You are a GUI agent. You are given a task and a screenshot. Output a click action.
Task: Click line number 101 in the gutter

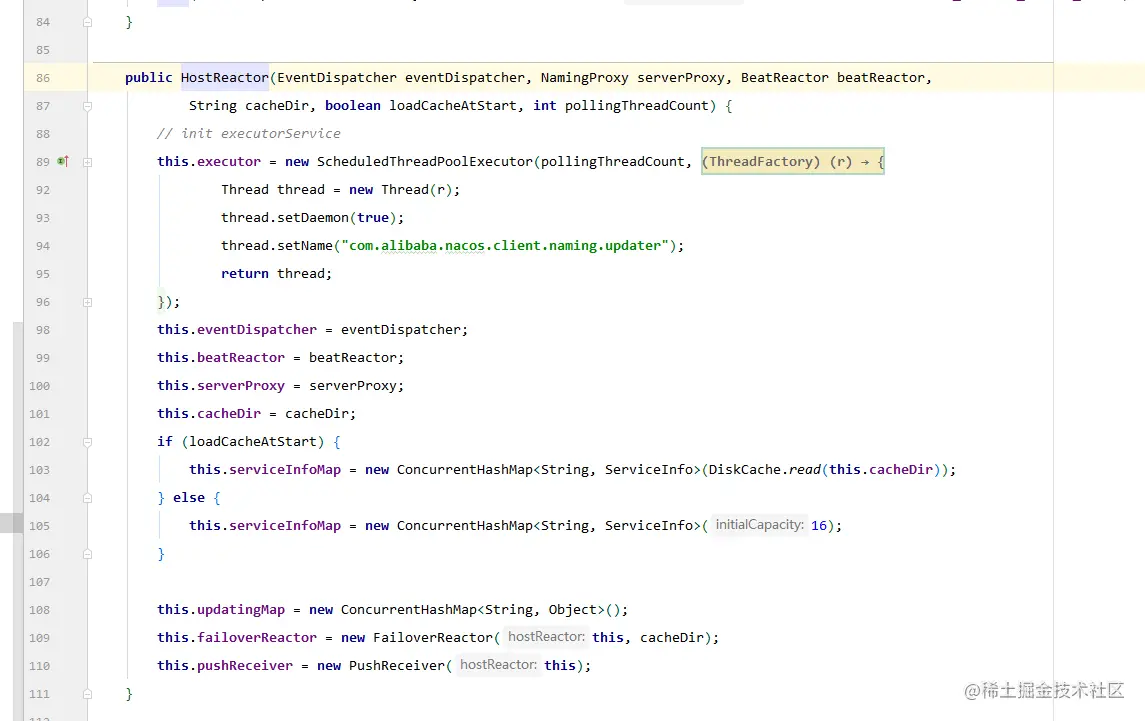tap(39, 413)
